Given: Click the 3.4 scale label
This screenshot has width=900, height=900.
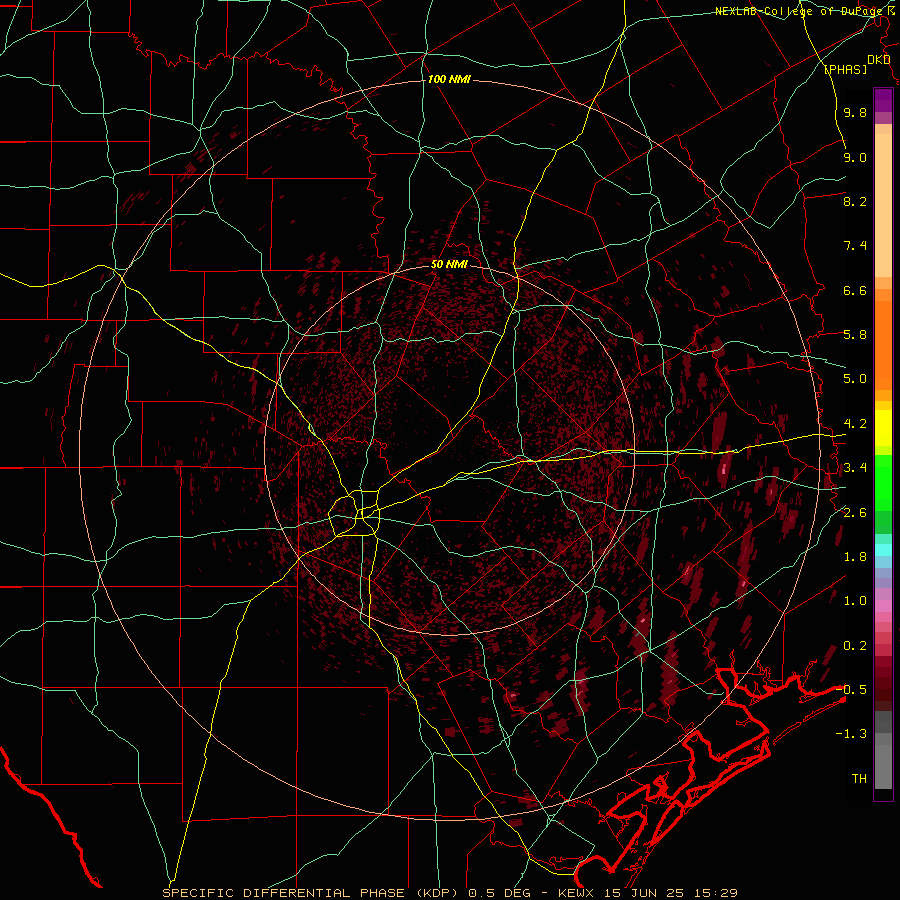Looking at the screenshot, I should click(x=855, y=468).
